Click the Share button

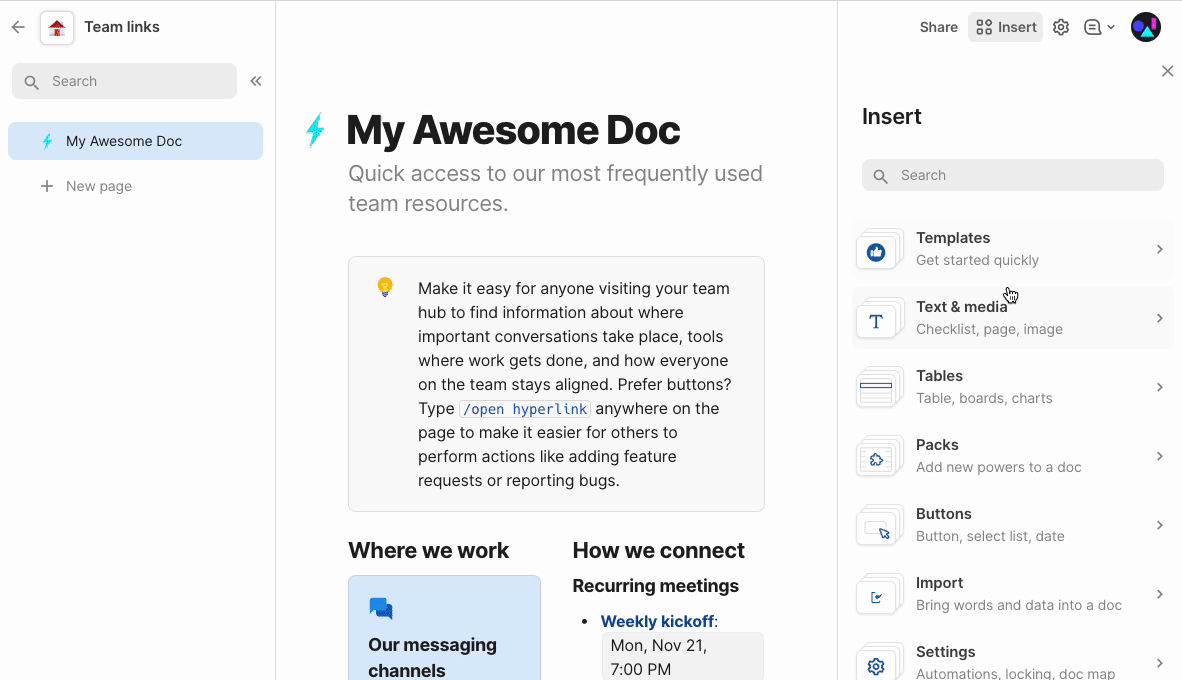pyautogui.click(x=938, y=28)
